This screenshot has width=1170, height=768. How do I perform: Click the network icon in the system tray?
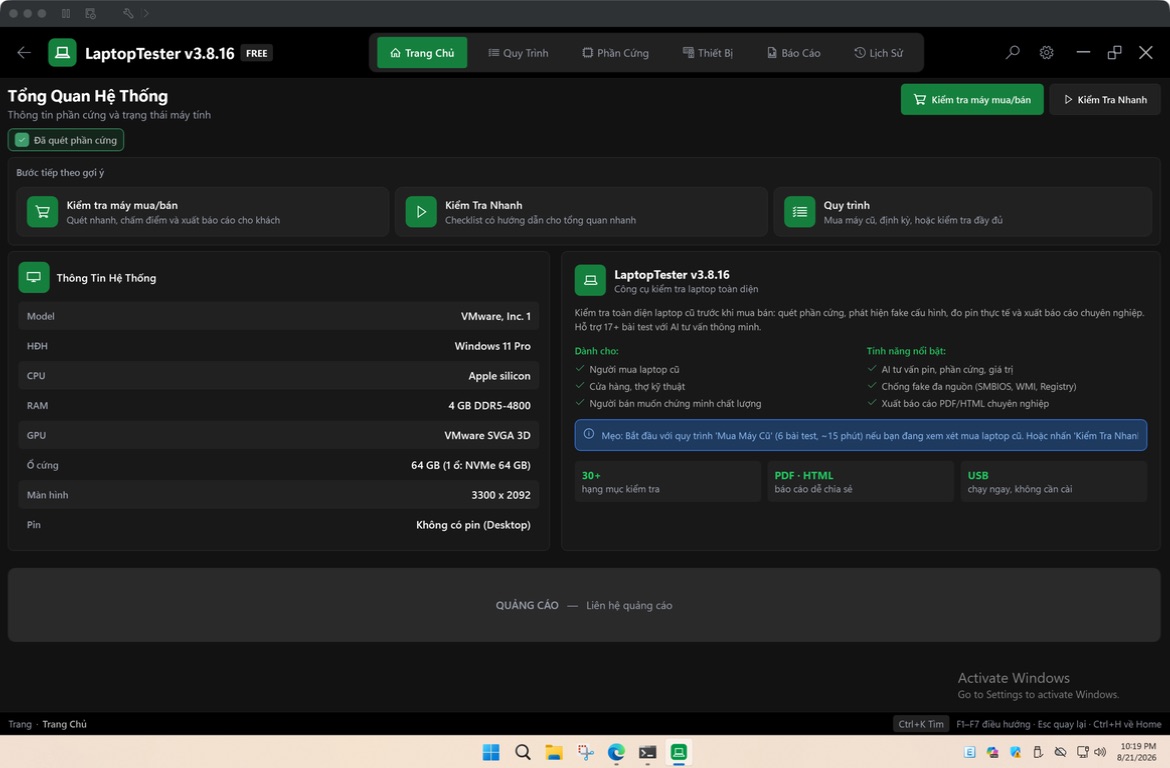(x=1083, y=752)
